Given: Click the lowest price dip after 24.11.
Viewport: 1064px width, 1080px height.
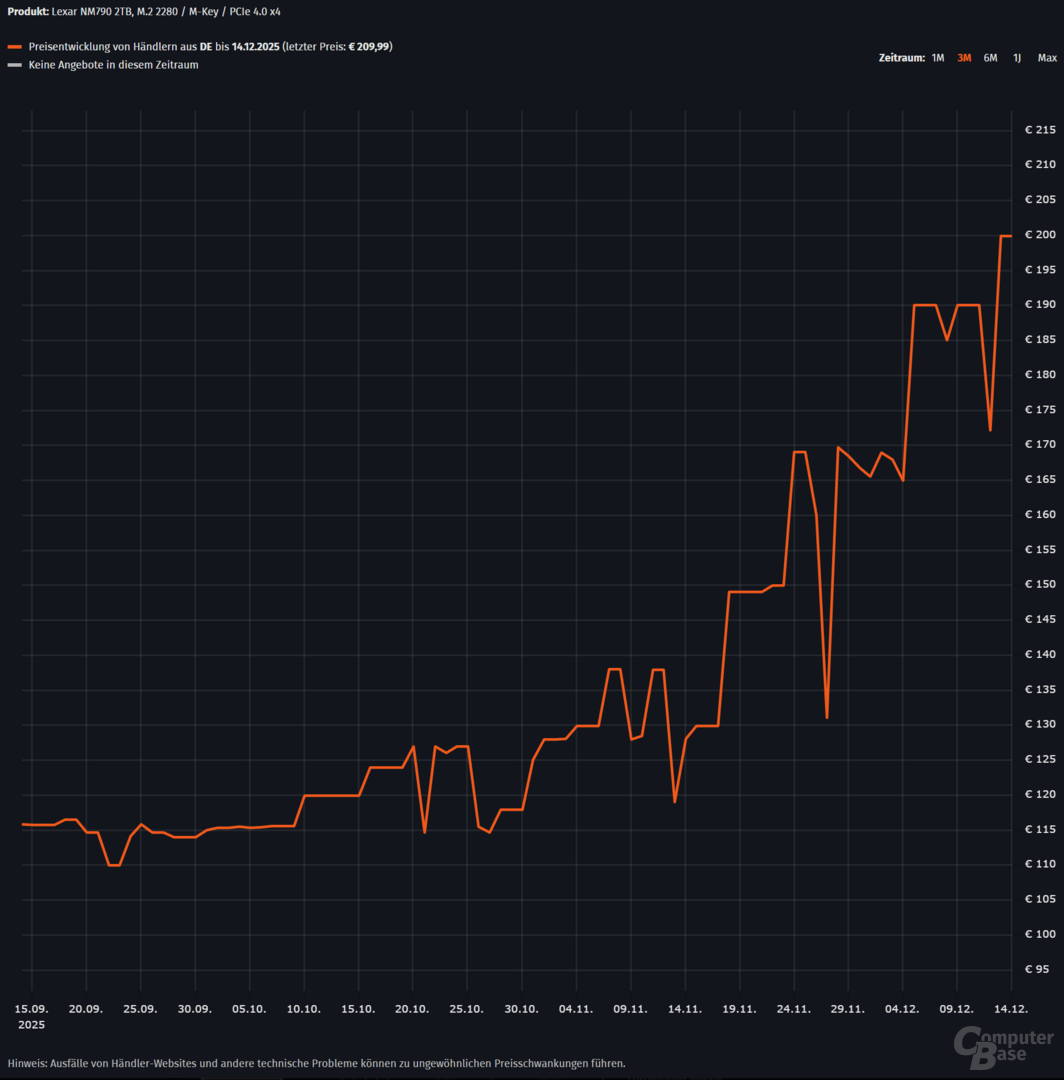Looking at the screenshot, I should pyautogui.click(x=827, y=717).
